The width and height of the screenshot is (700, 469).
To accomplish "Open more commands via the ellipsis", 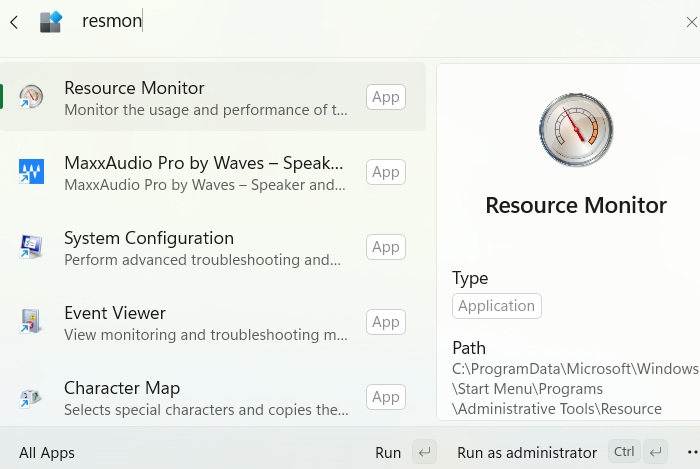I will pyautogui.click(x=693, y=452).
